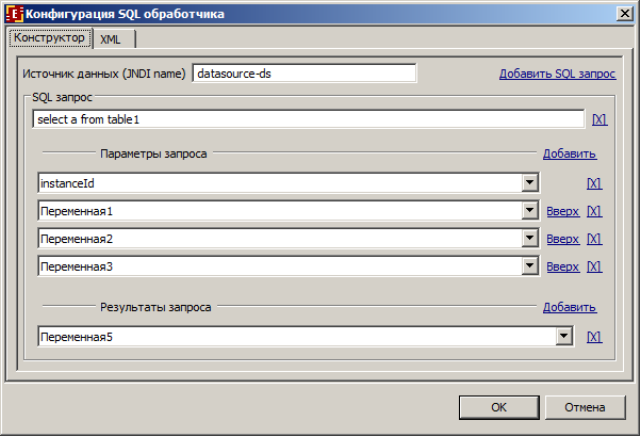Image resolution: width=640 pixels, height=436 pixels.
Task: Add a new query result
Action: tap(569, 308)
